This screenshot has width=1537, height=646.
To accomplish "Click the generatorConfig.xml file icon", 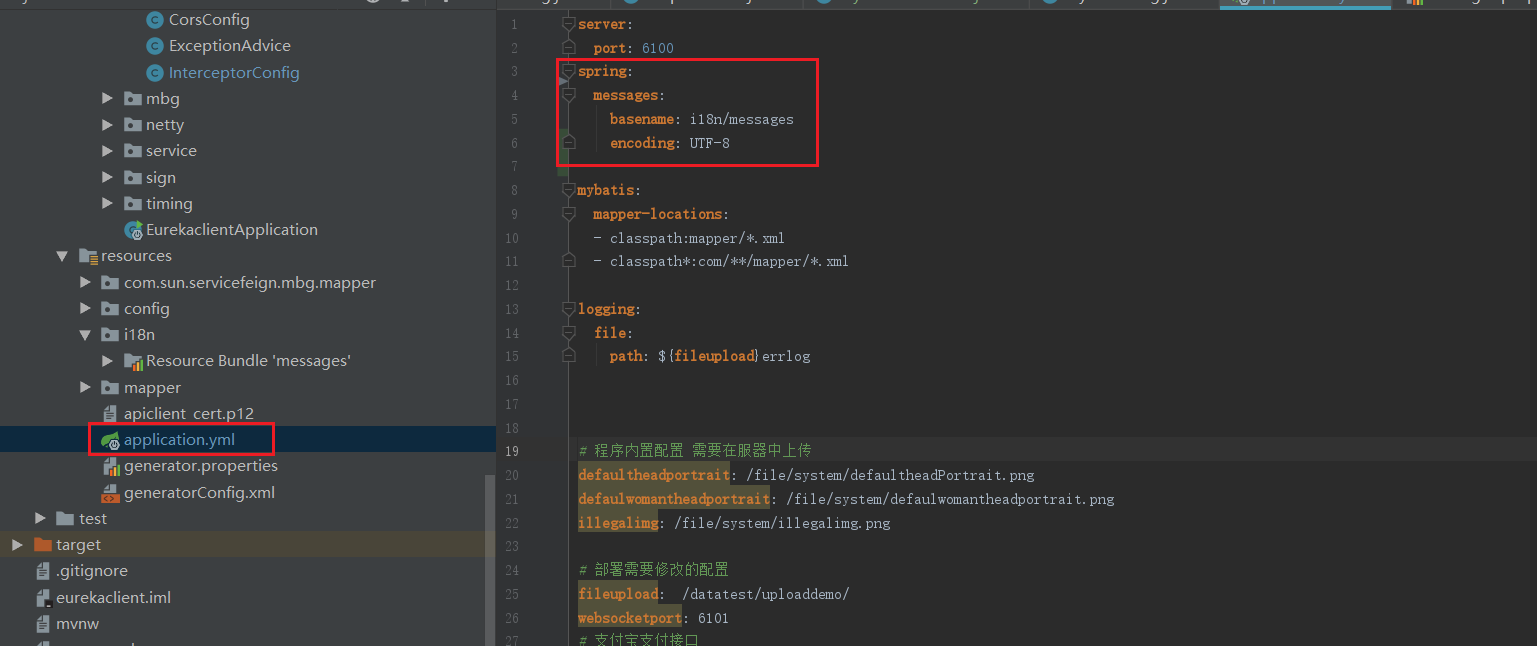I will click(x=110, y=493).
